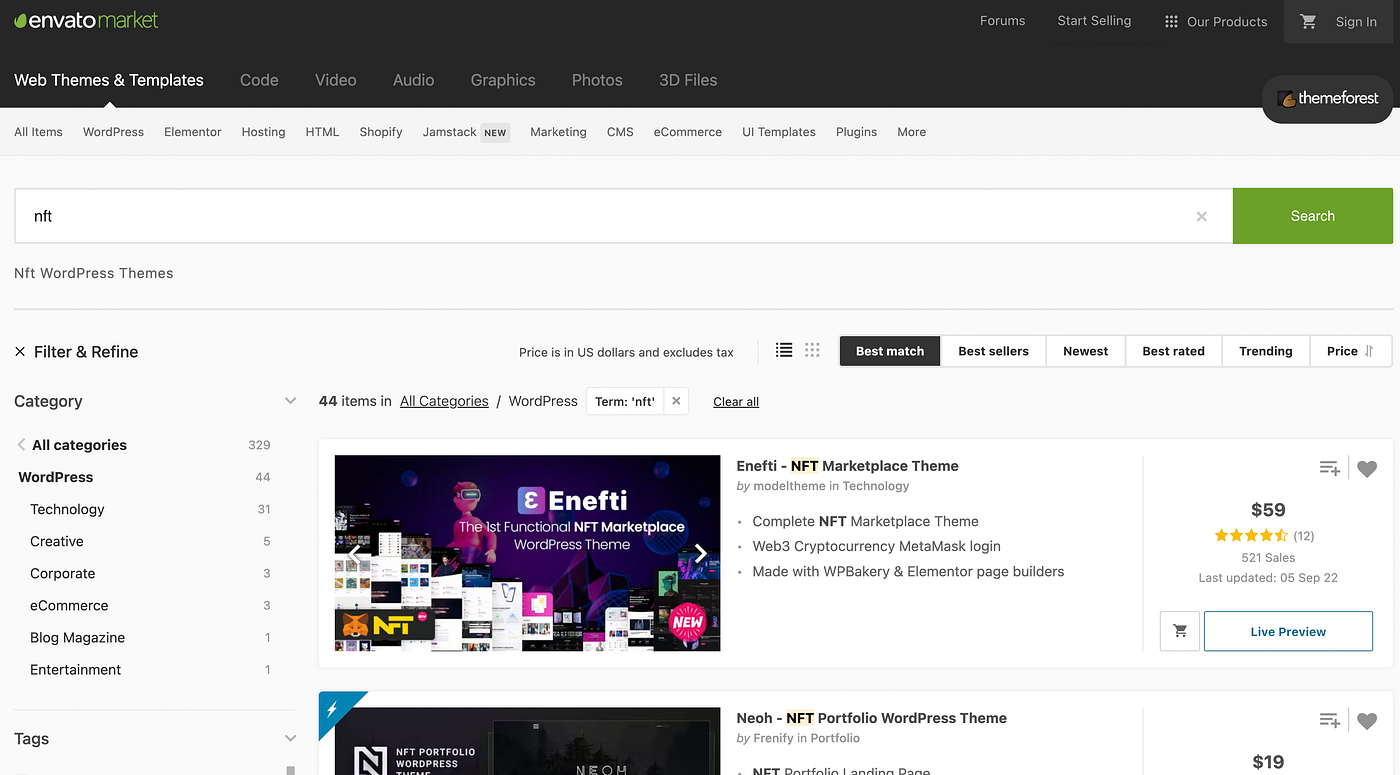Open the Code marketplace tab
This screenshot has width=1400, height=775.
point(259,80)
